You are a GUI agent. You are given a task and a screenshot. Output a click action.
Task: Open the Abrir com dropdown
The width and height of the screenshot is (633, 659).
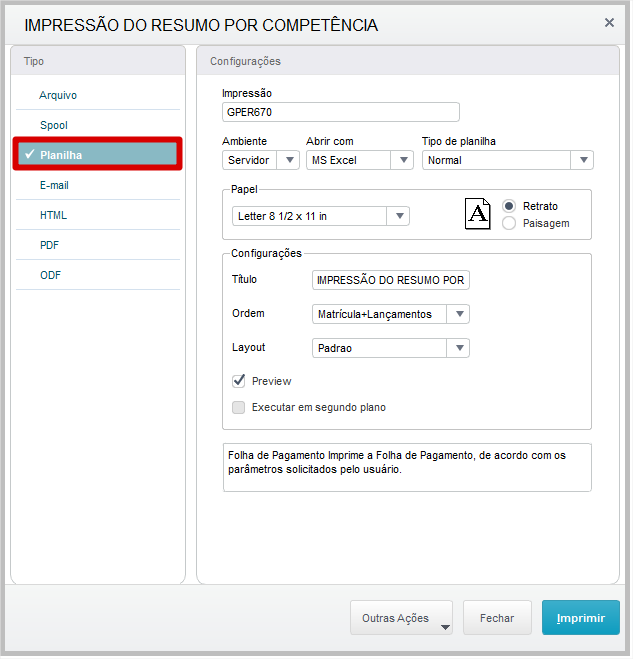pos(360,160)
